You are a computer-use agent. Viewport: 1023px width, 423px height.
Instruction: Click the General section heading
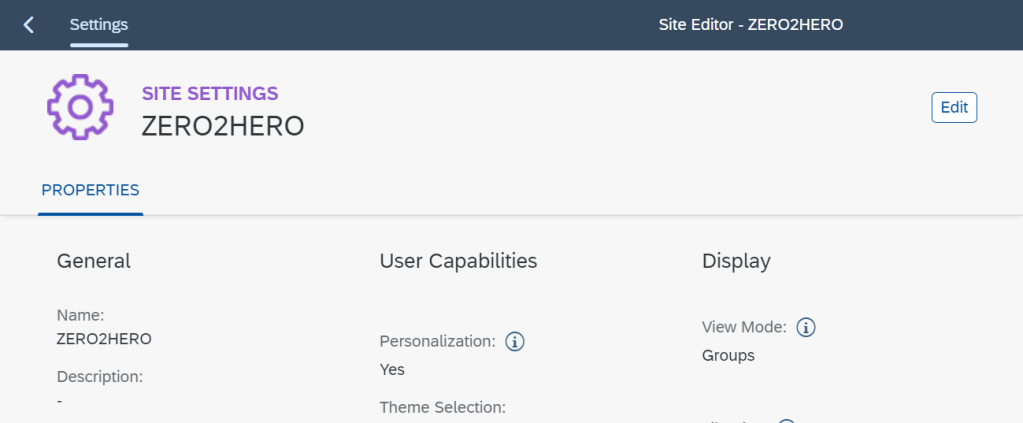(94, 261)
